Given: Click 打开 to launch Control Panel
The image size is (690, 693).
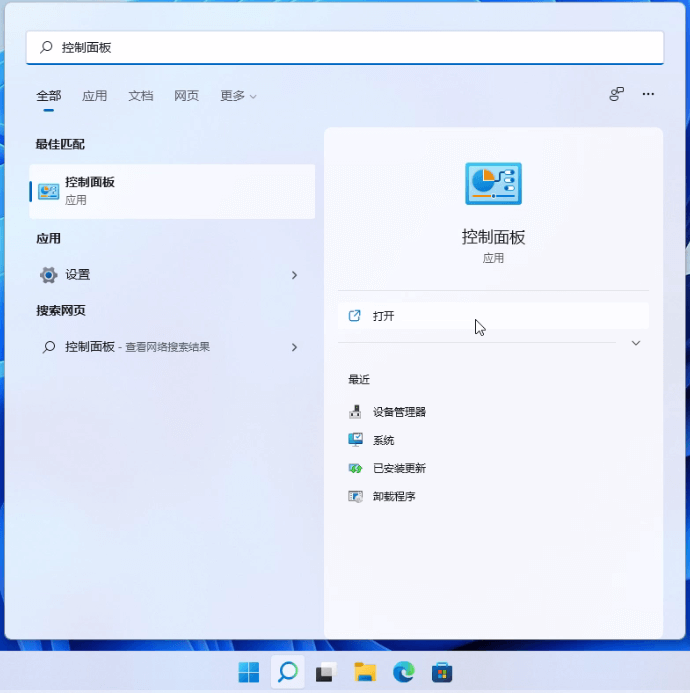Looking at the screenshot, I should (x=493, y=316).
